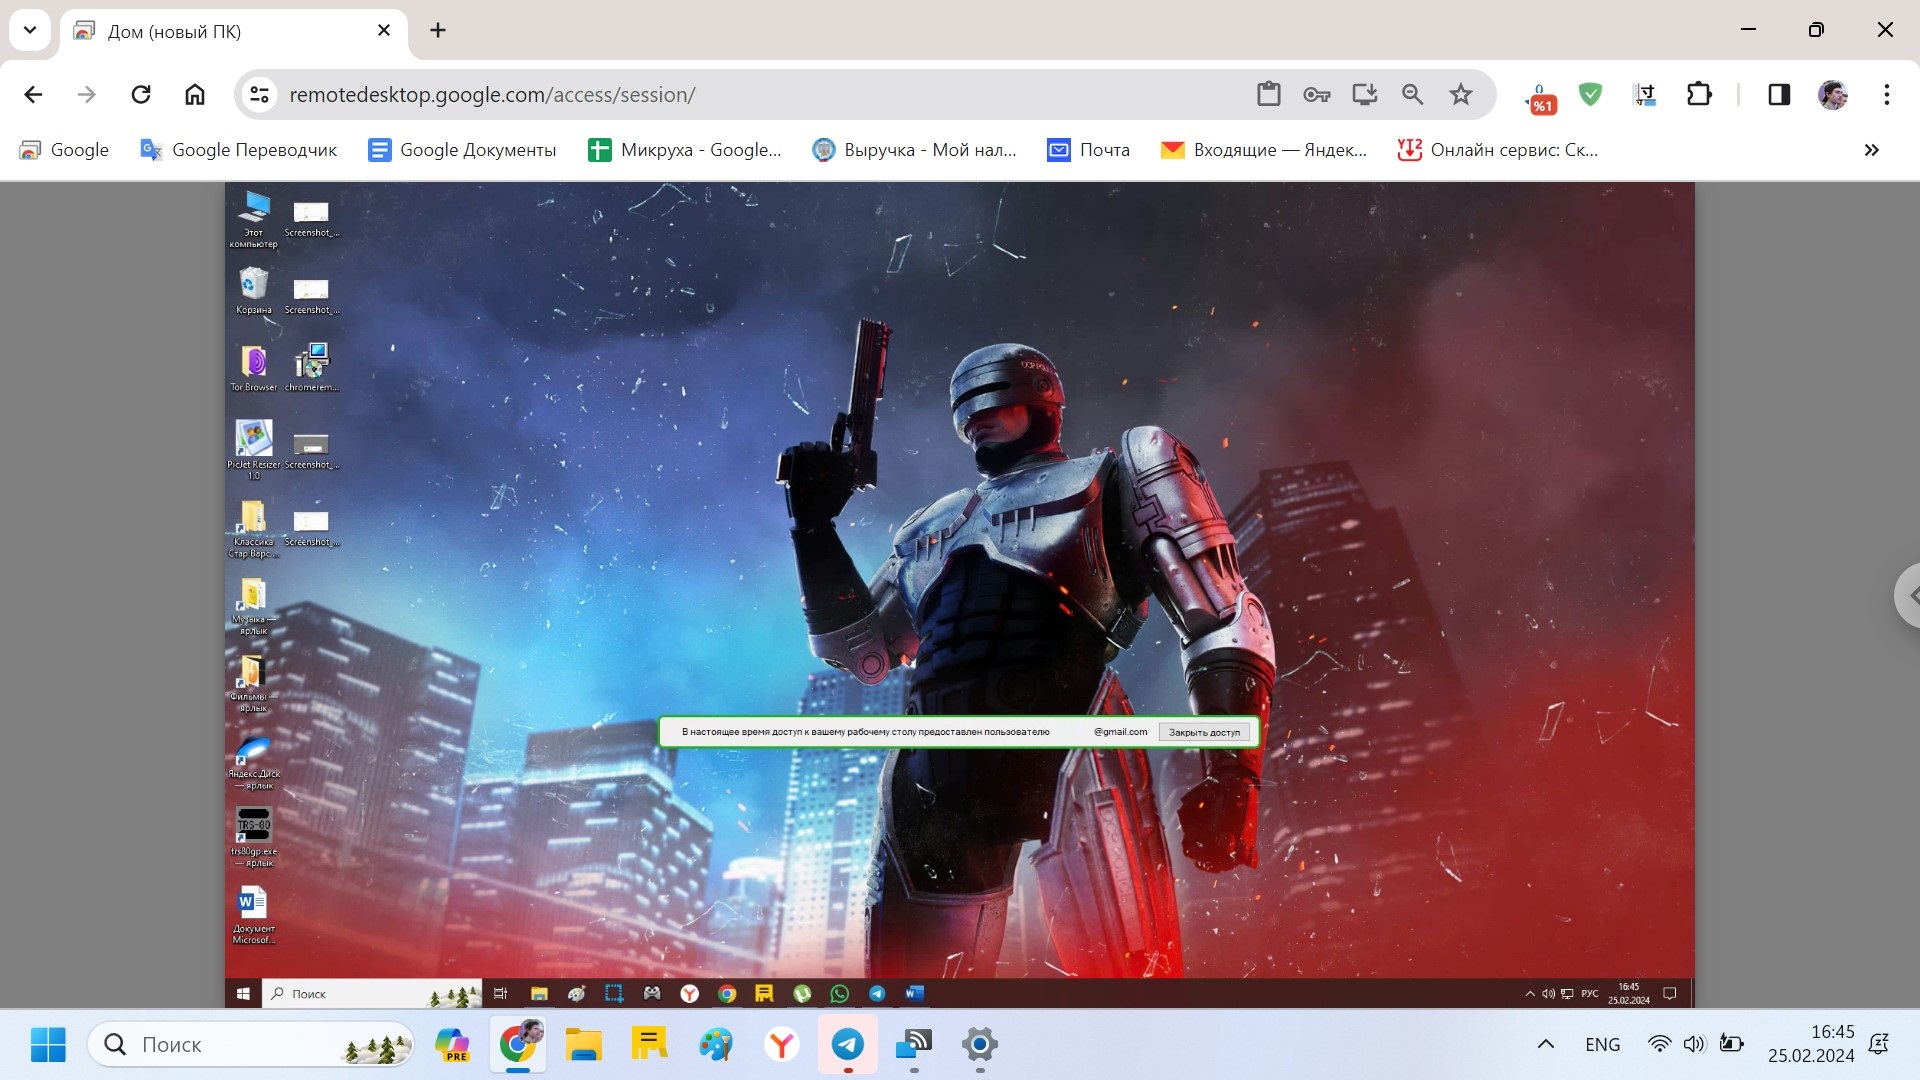The height and width of the screenshot is (1080, 1920).
Task: Install the Remote Desktop app via address bar
Action: point(1364,94)
